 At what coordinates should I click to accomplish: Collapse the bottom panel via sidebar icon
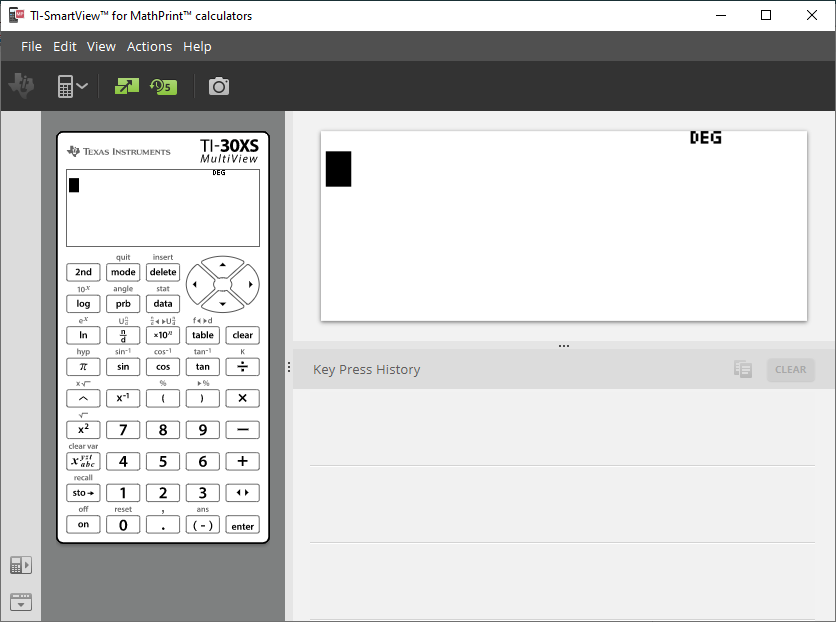point(20,601)
